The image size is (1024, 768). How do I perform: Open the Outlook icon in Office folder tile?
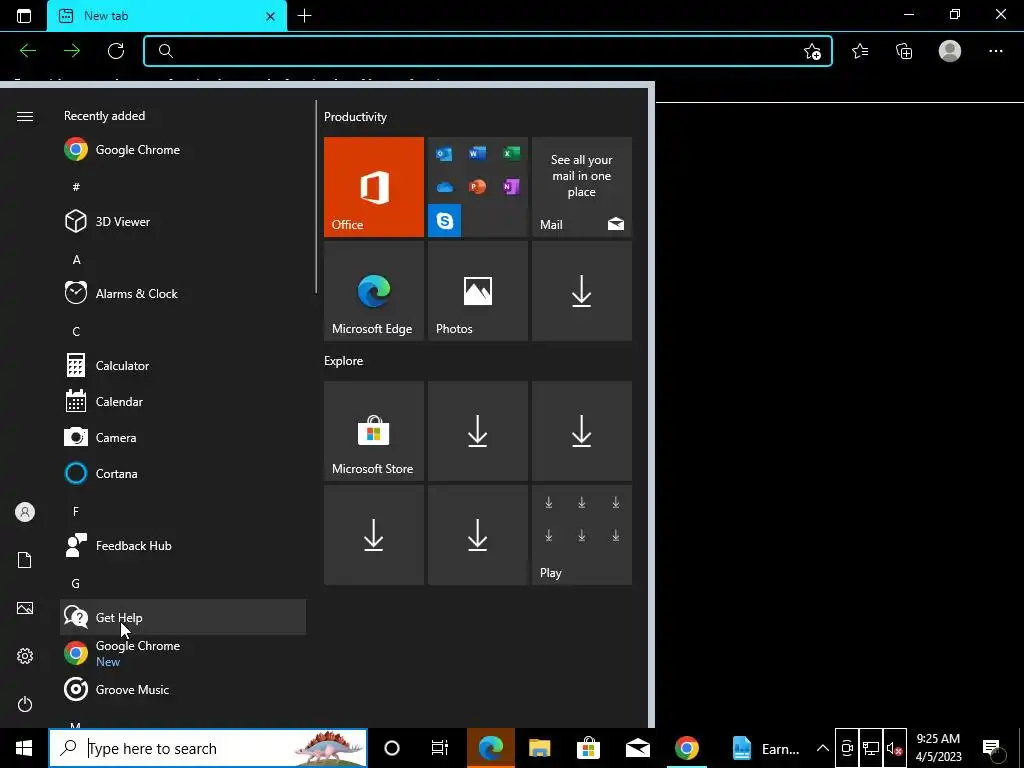[444, 153]
